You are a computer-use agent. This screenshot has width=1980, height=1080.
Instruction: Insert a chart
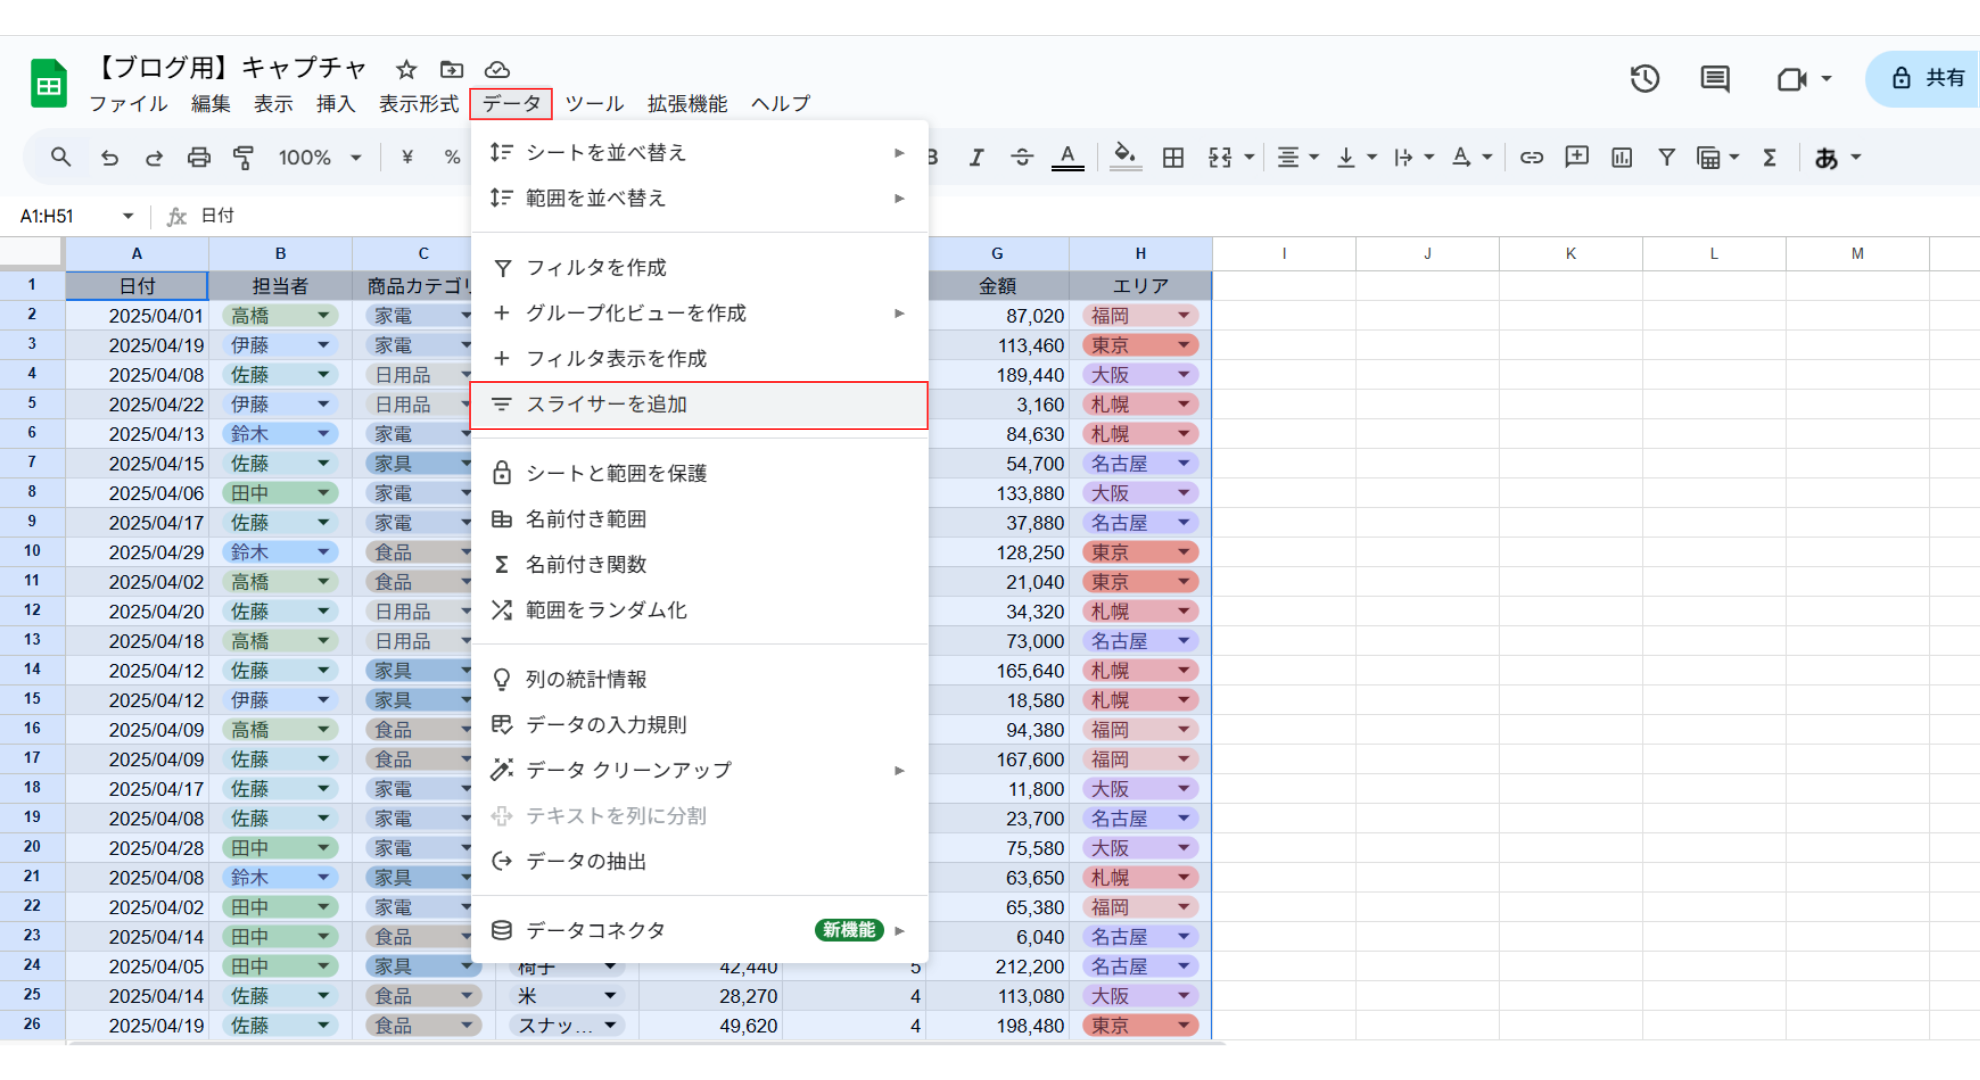point(1622,157)
